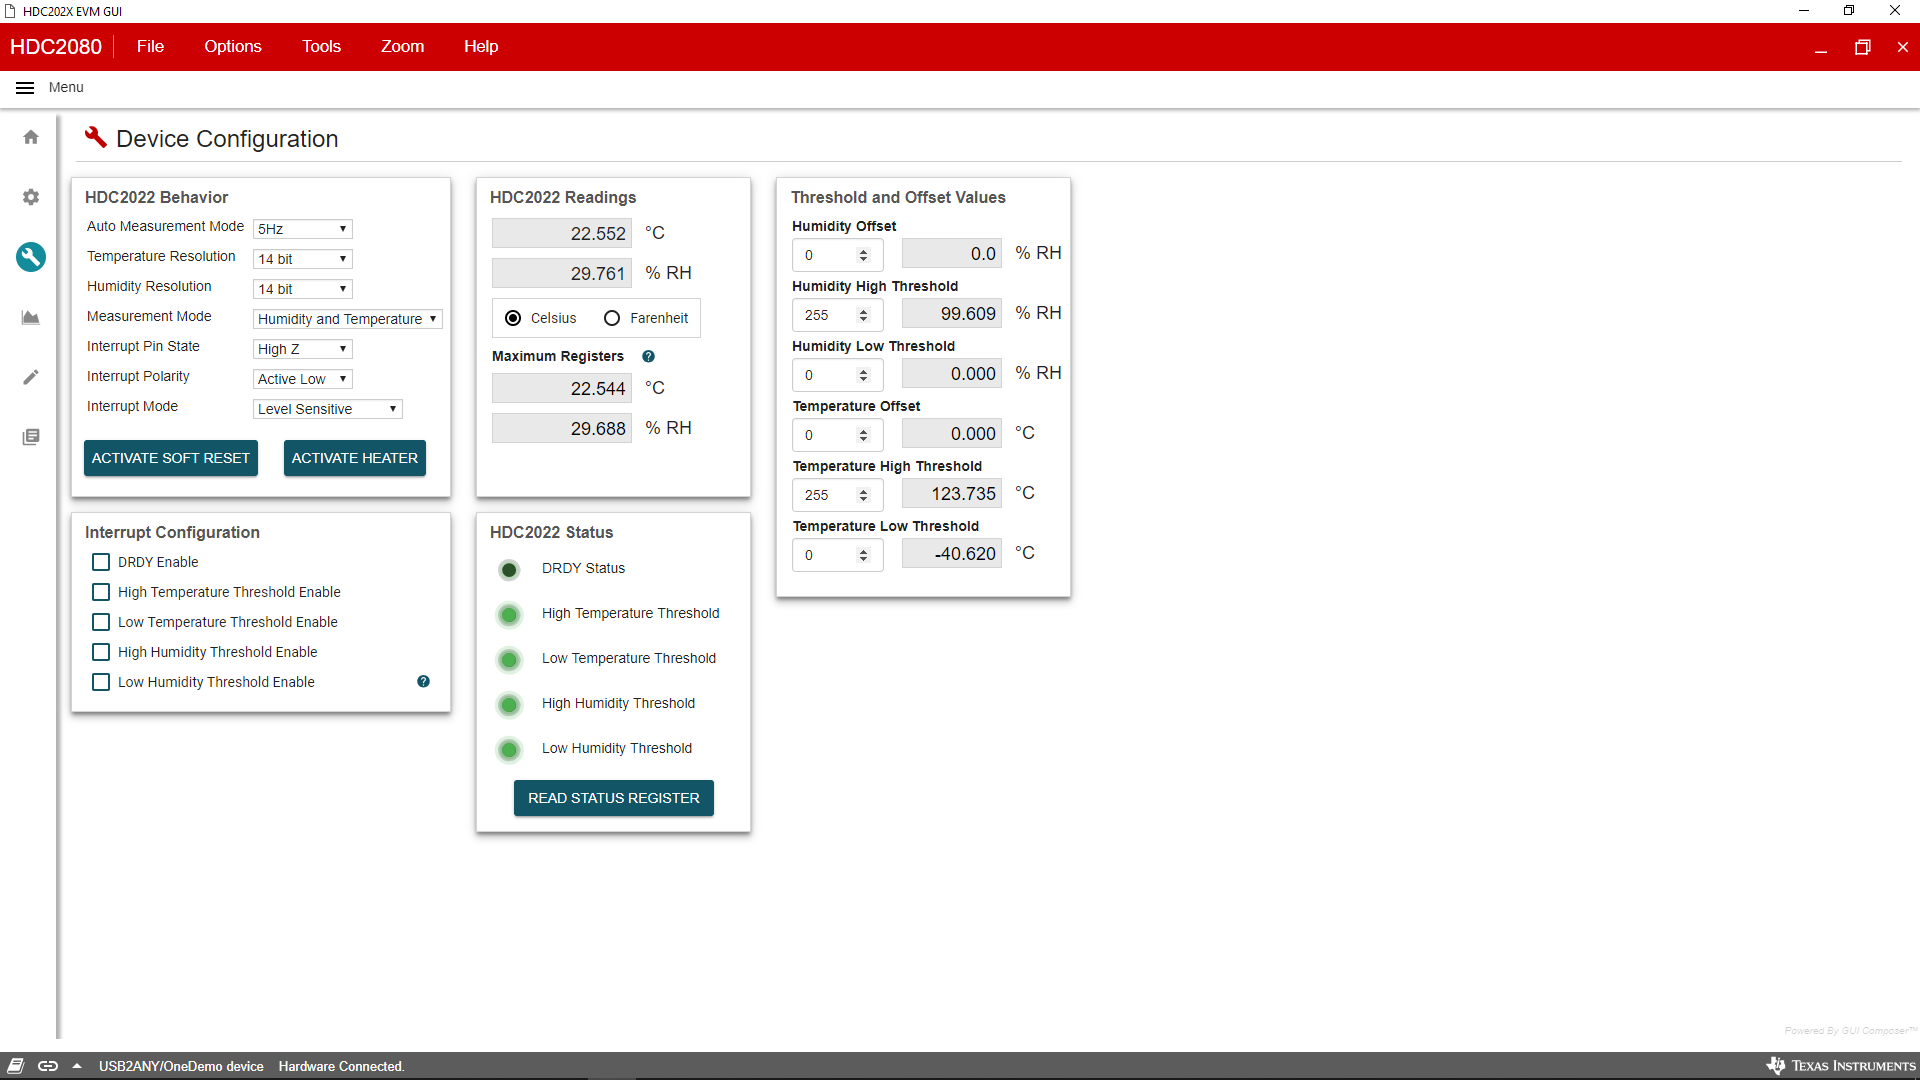Click the Texas Instruments logo
The width and height of the screenshot is (1920, 1080).
click(x=1841, y=1066)
